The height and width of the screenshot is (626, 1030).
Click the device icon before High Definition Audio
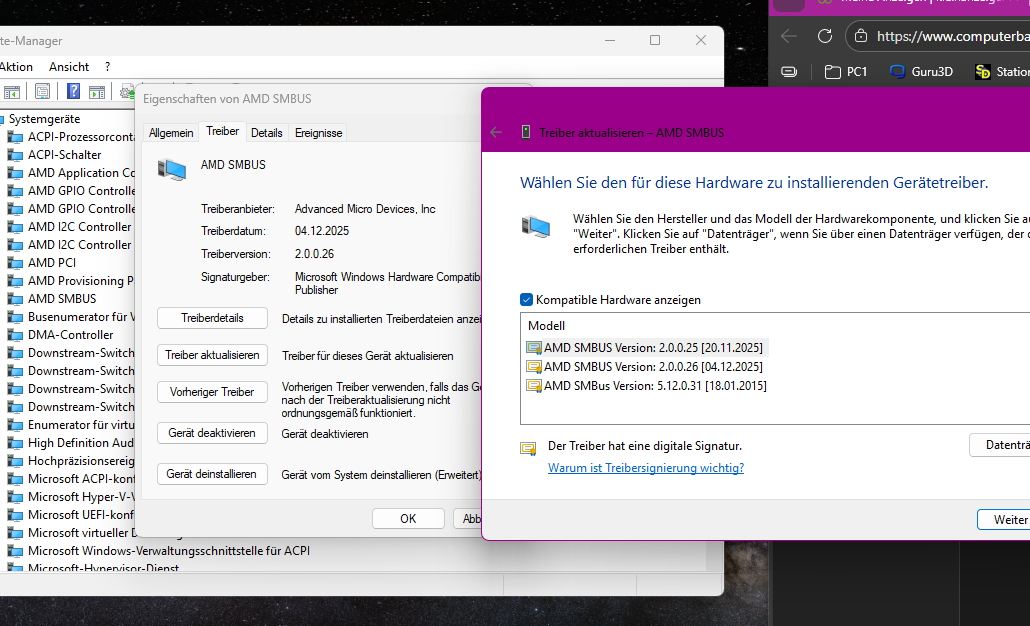click(x=15, y=443)
